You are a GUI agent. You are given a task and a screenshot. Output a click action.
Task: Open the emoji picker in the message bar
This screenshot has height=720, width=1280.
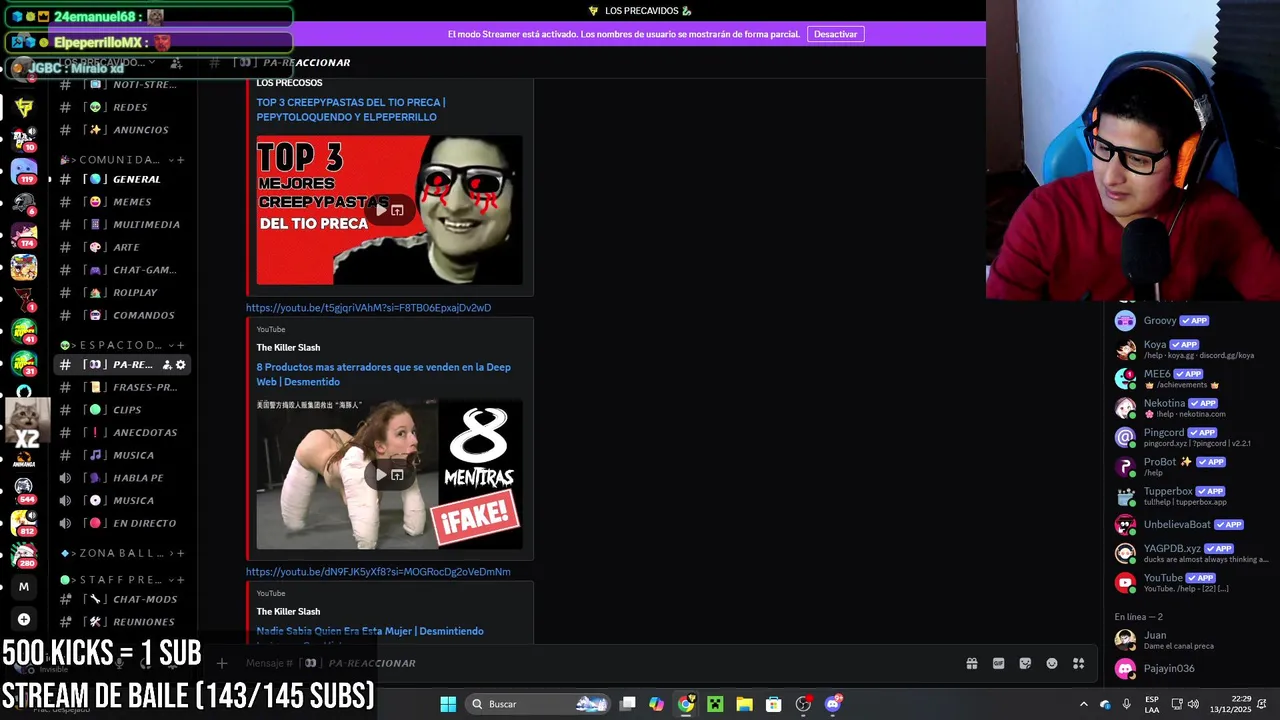[x=1052, y=663]
